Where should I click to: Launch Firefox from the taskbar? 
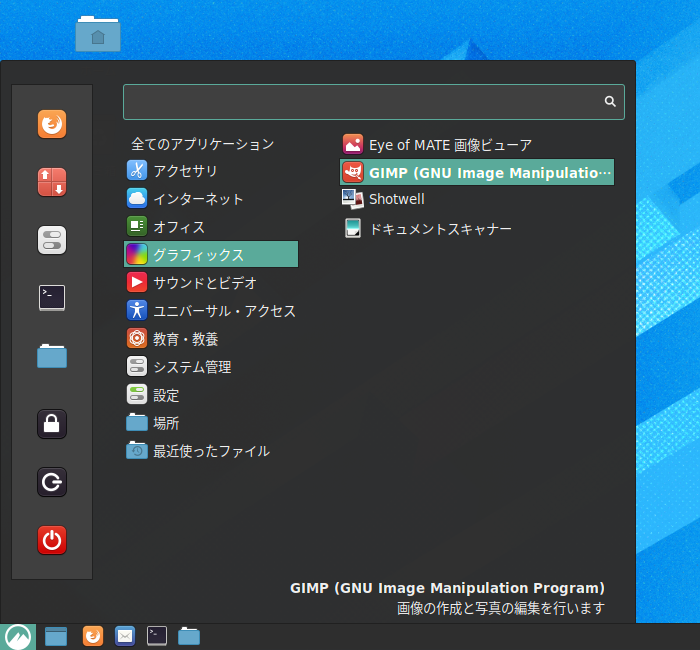click(93, 637)
